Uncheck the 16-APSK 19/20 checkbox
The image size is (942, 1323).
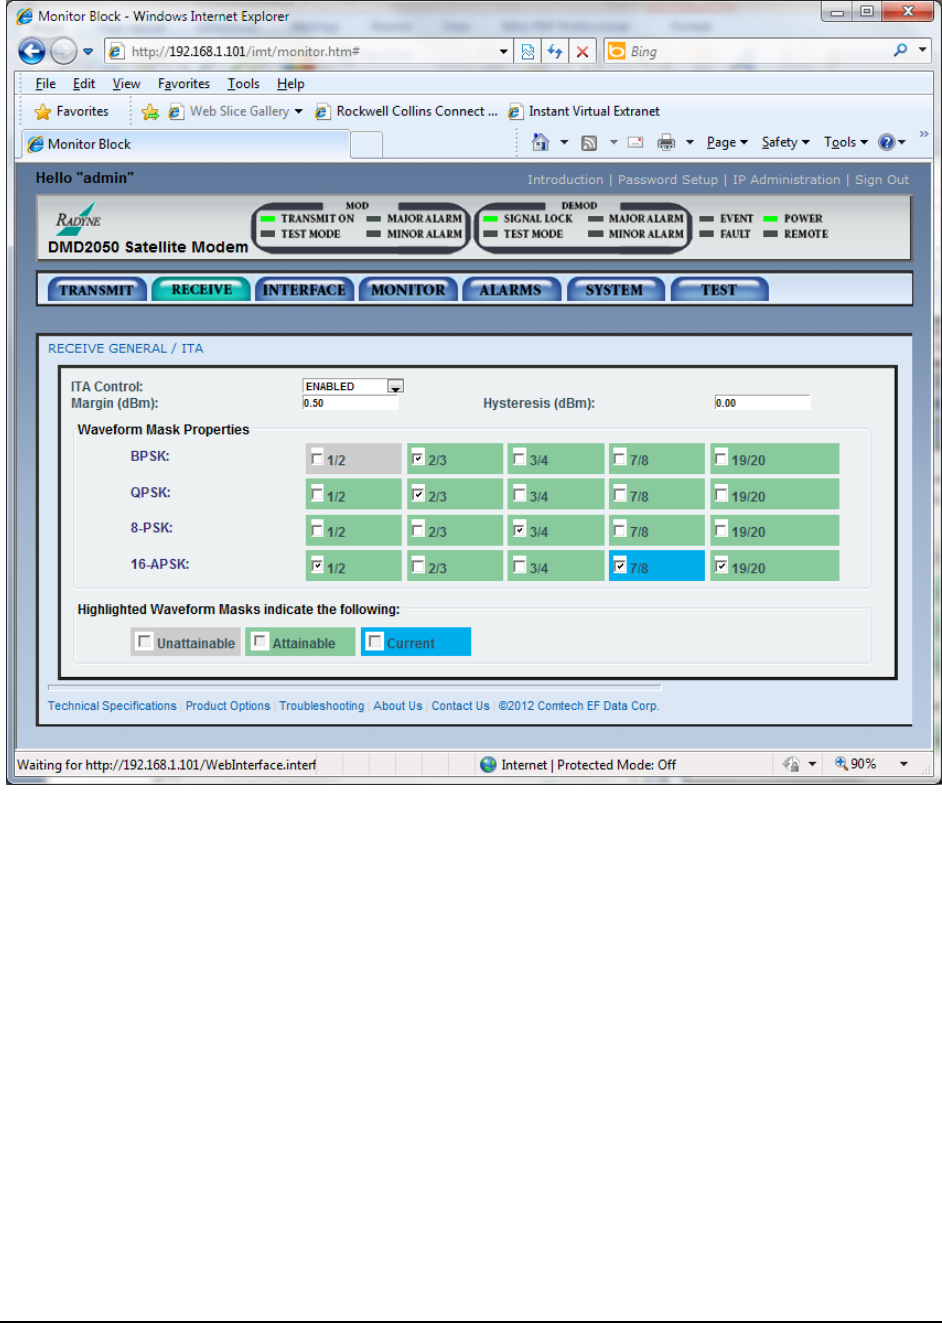721,567
